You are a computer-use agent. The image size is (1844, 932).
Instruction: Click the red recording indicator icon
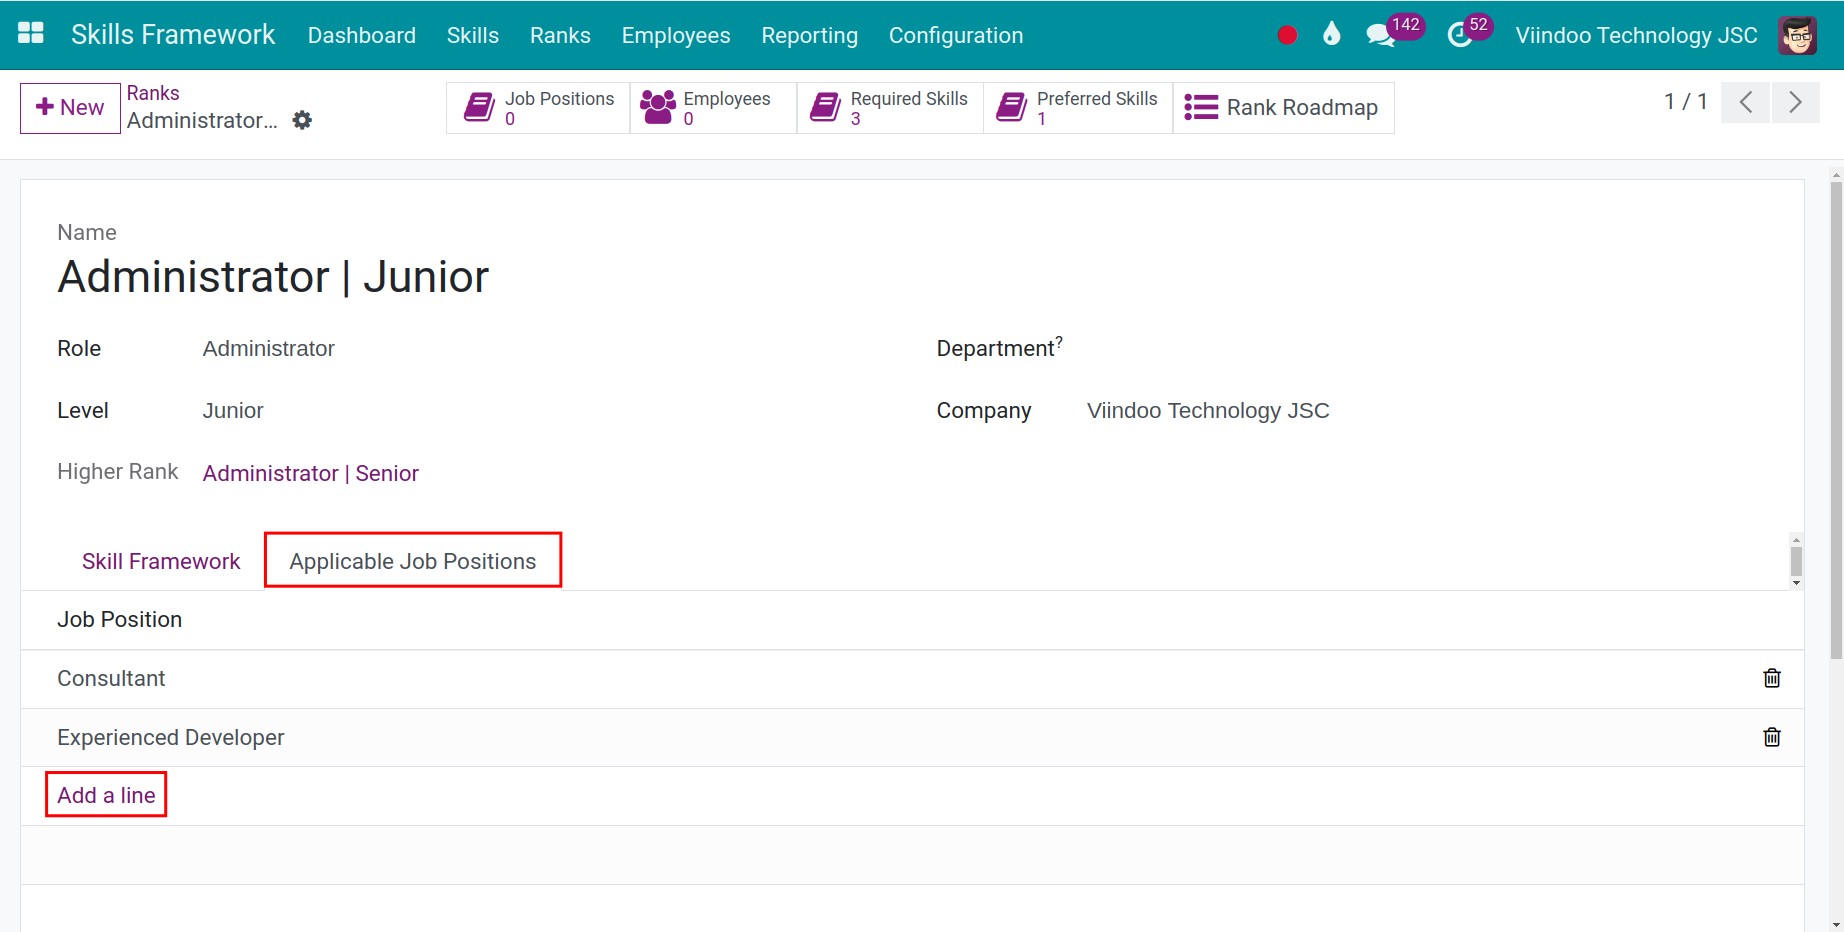(1287, 35)
